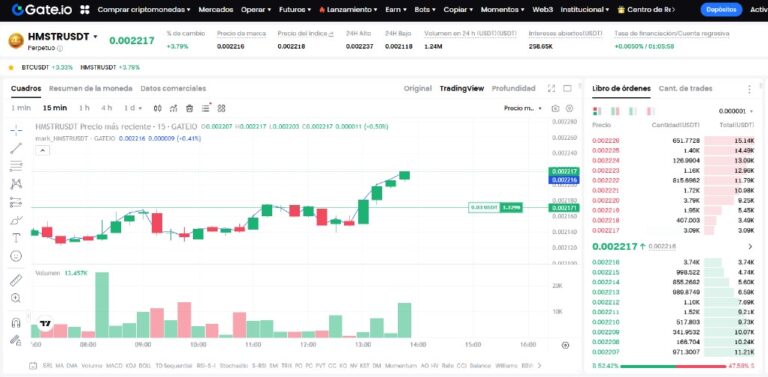Open the apps grid next to logo
768x377 pixels.
coord(85,9)
